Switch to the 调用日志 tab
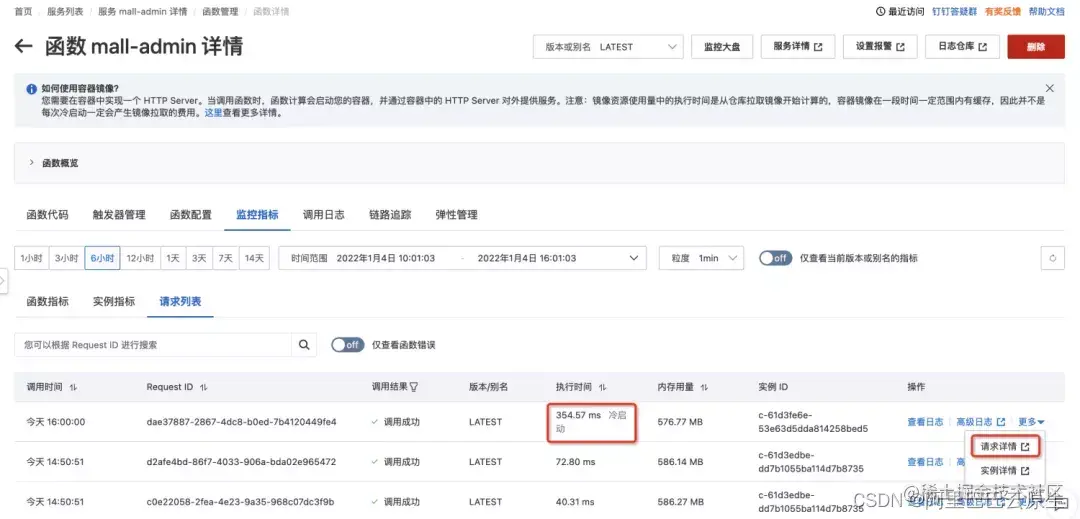 click(324, 214)
